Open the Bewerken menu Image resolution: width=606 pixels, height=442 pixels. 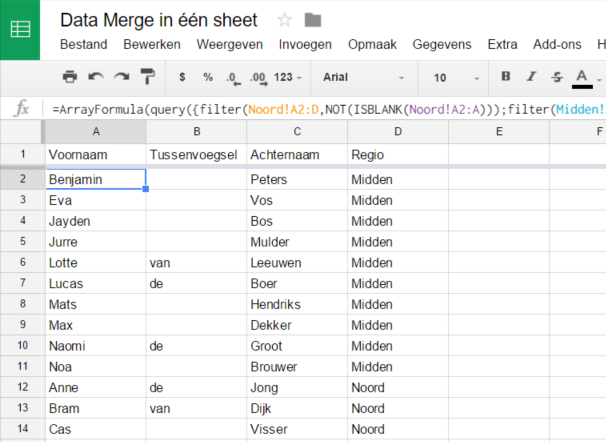[152, 44]
